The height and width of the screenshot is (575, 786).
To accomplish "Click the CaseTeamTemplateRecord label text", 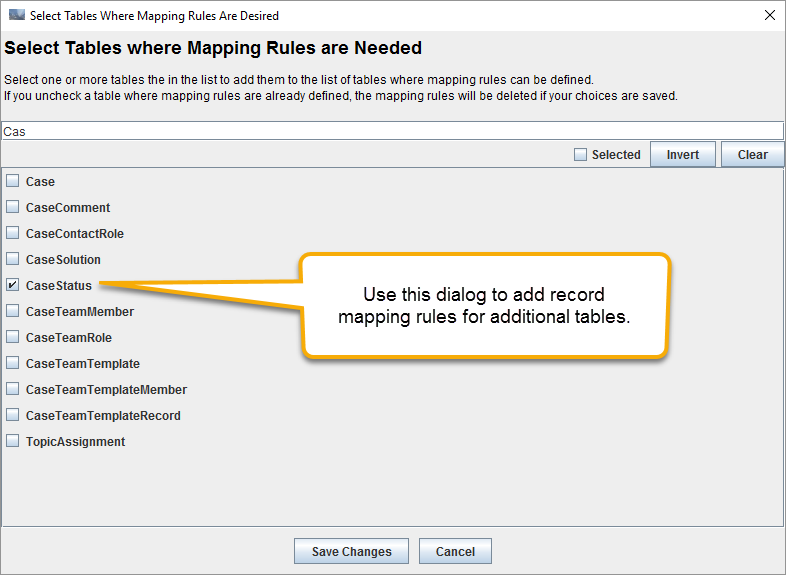I will [x=103, y=416].
